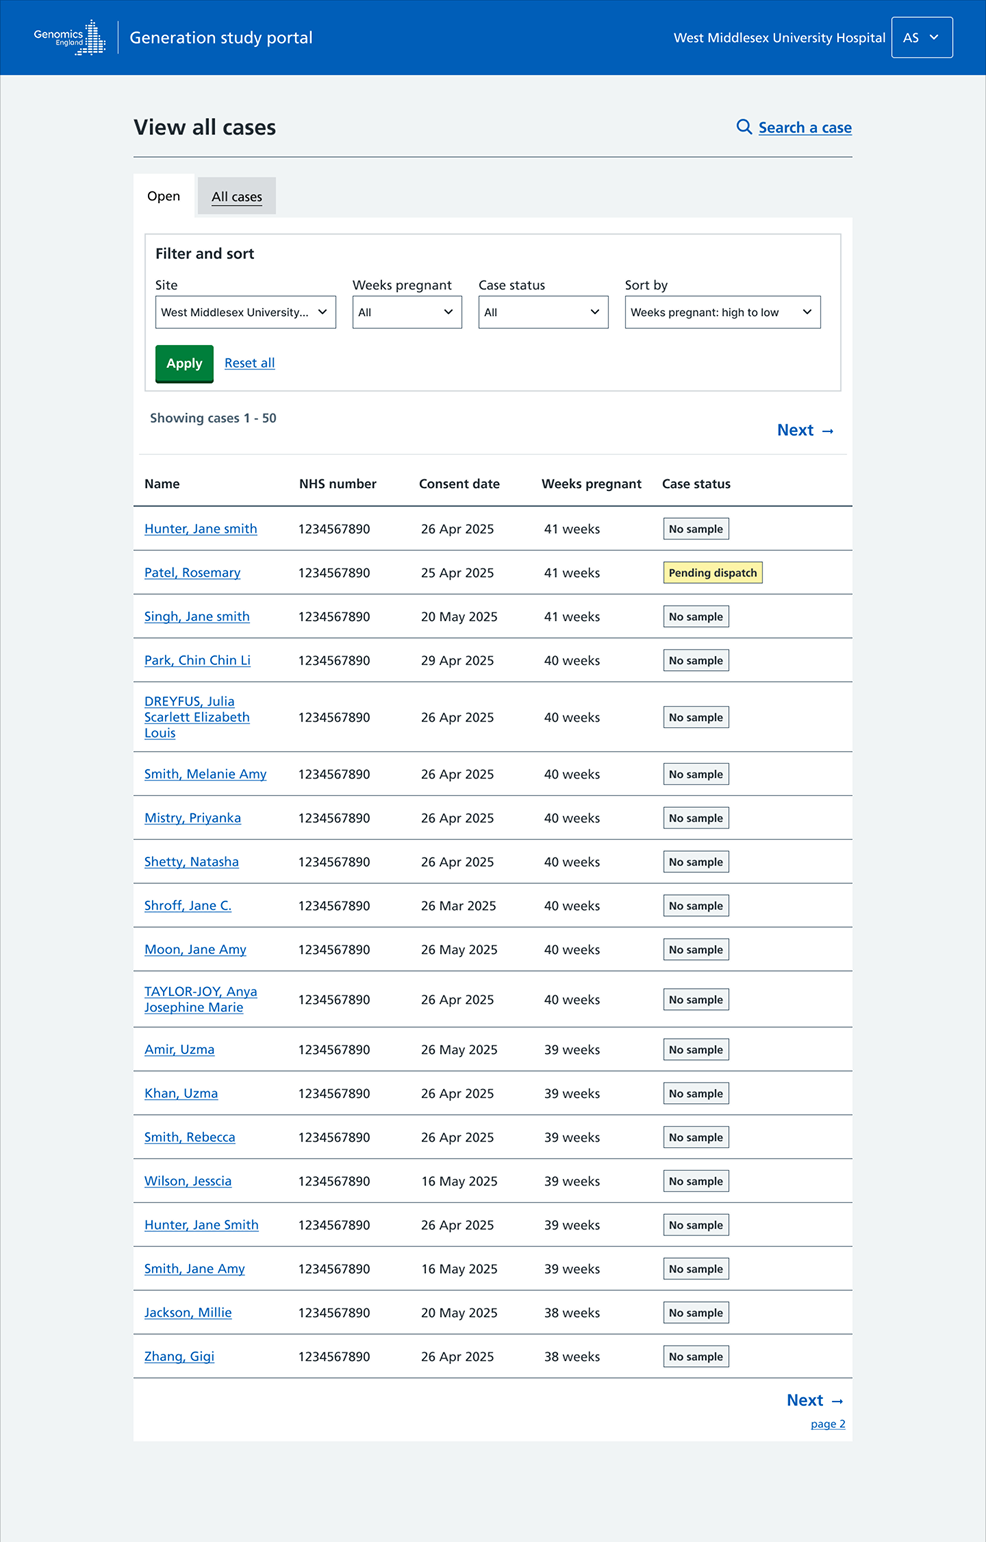Switch to the Open tab
986x1542 pixels.
coord(164,196)
